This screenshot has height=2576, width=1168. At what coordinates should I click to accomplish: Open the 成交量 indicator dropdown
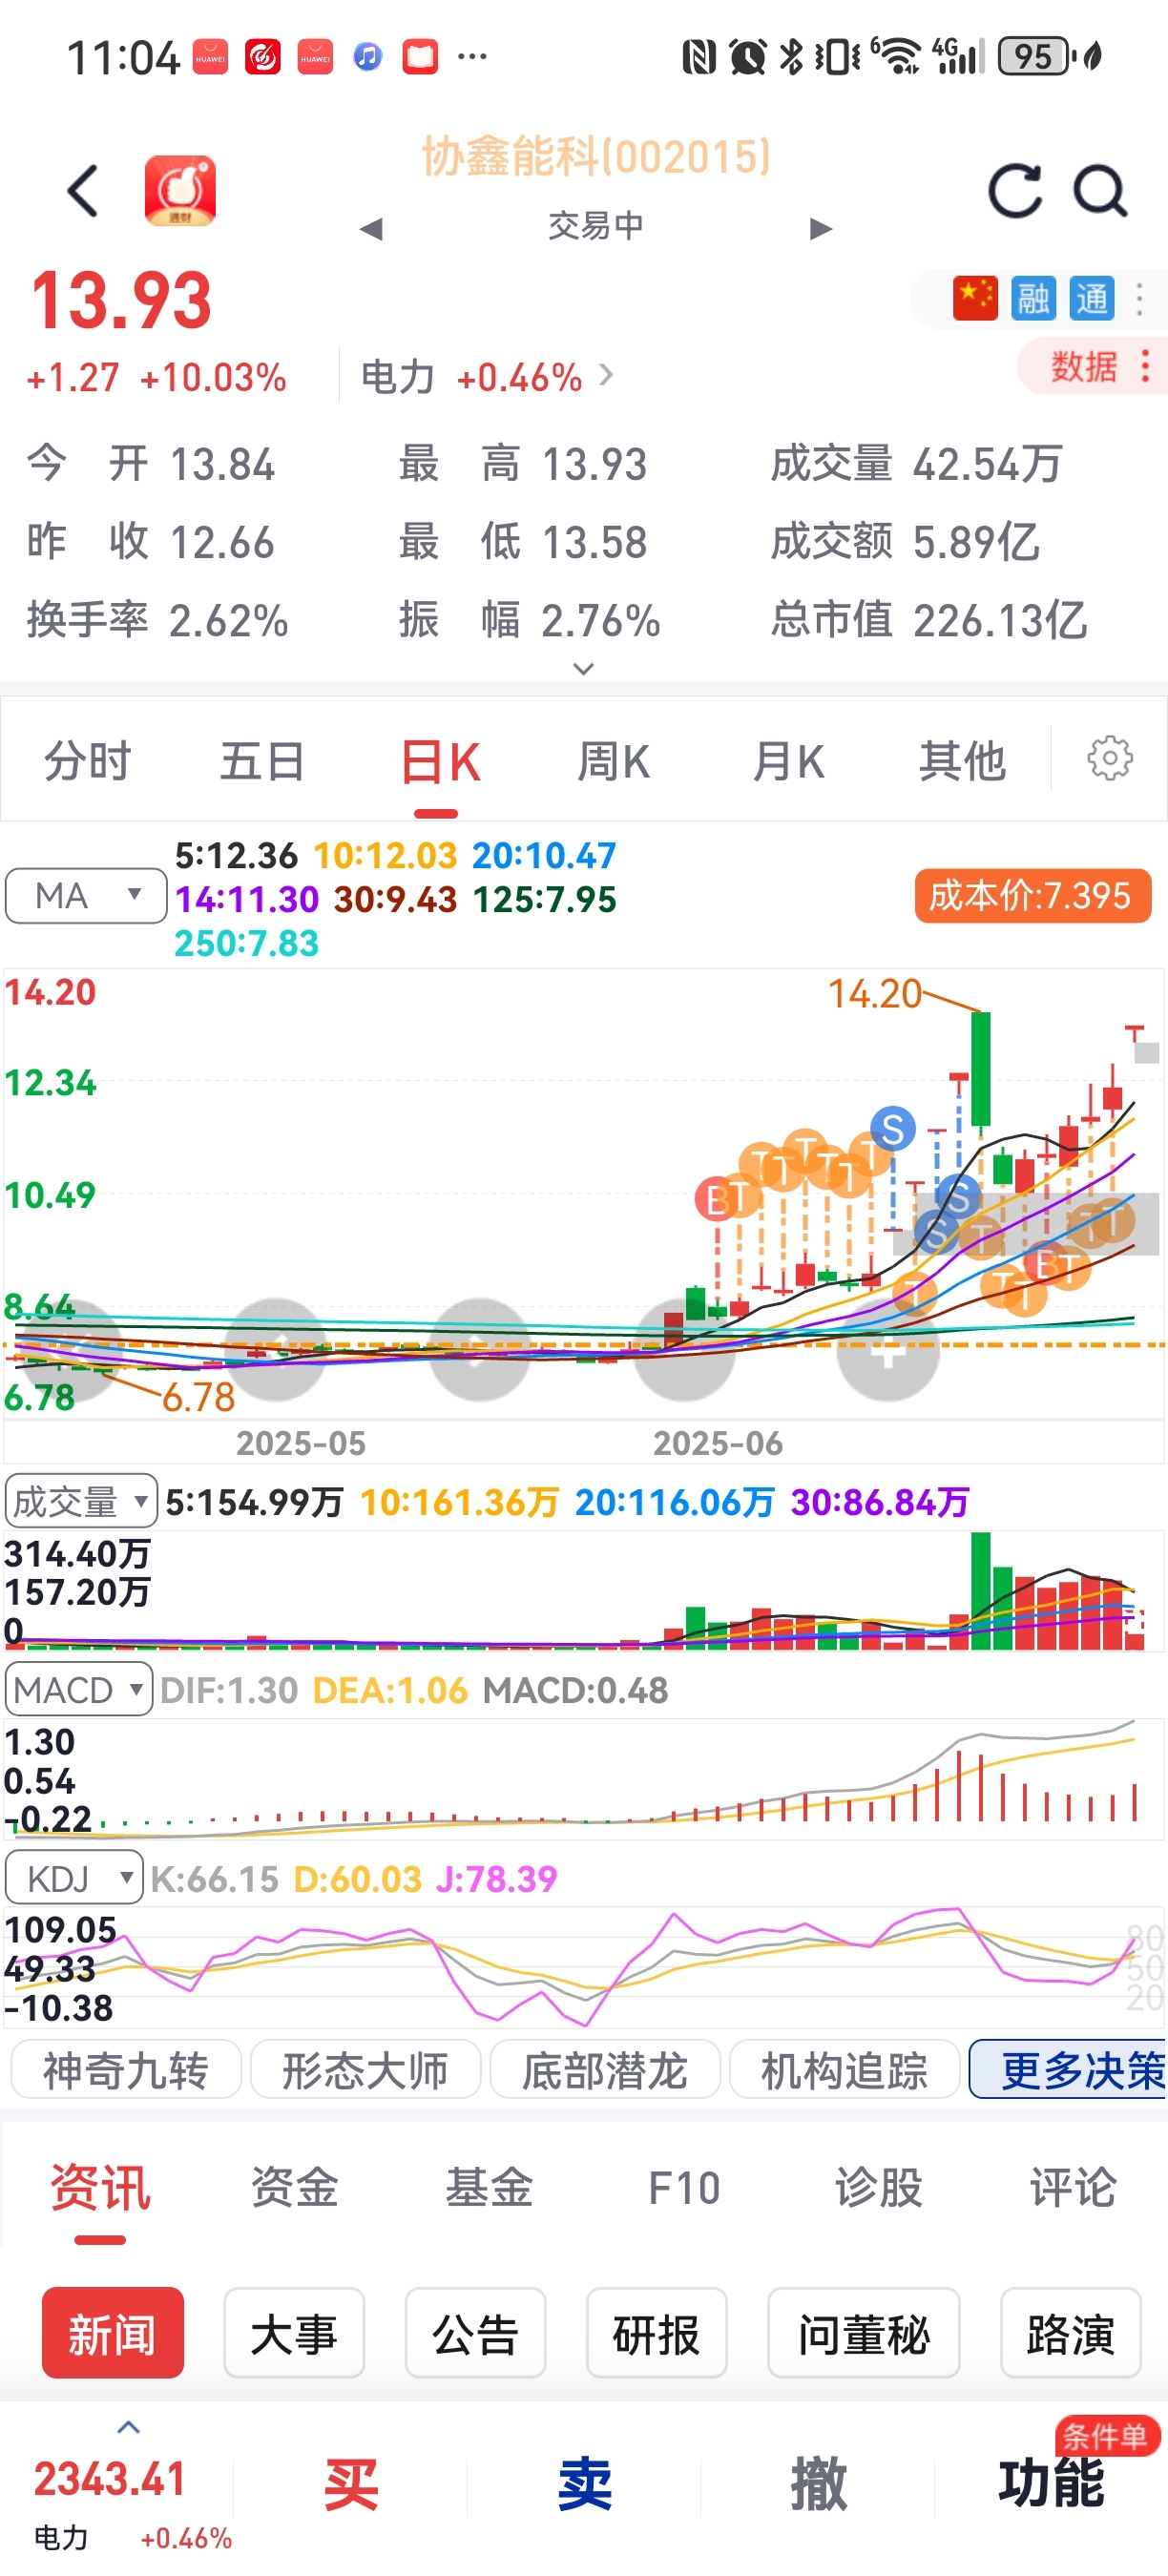(x=81, y=1502)
